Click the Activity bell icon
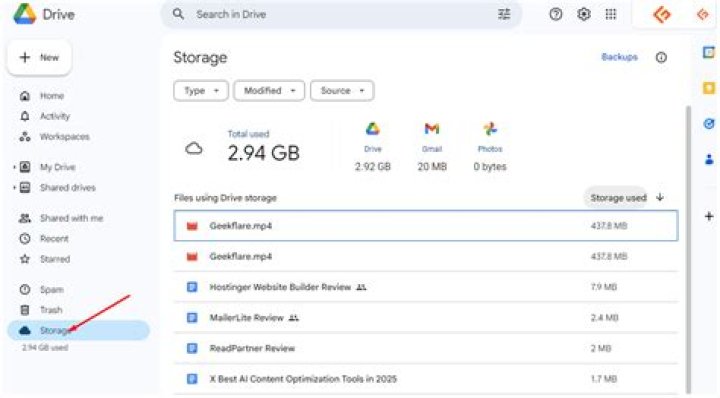This screenshot has height=398, width=720. 25,116
